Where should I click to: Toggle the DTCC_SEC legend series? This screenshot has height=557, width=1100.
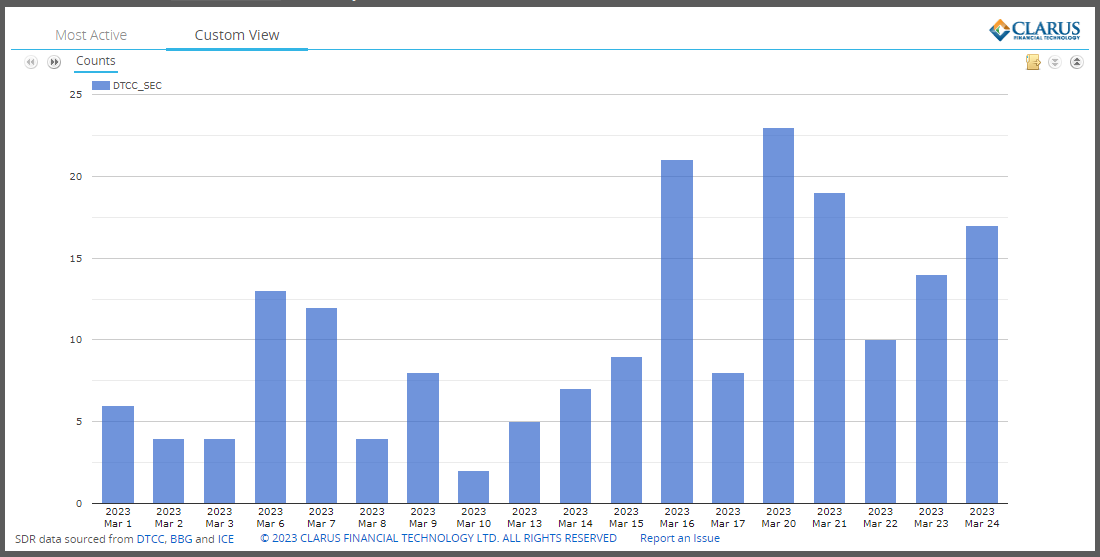(x=127, y=86)
